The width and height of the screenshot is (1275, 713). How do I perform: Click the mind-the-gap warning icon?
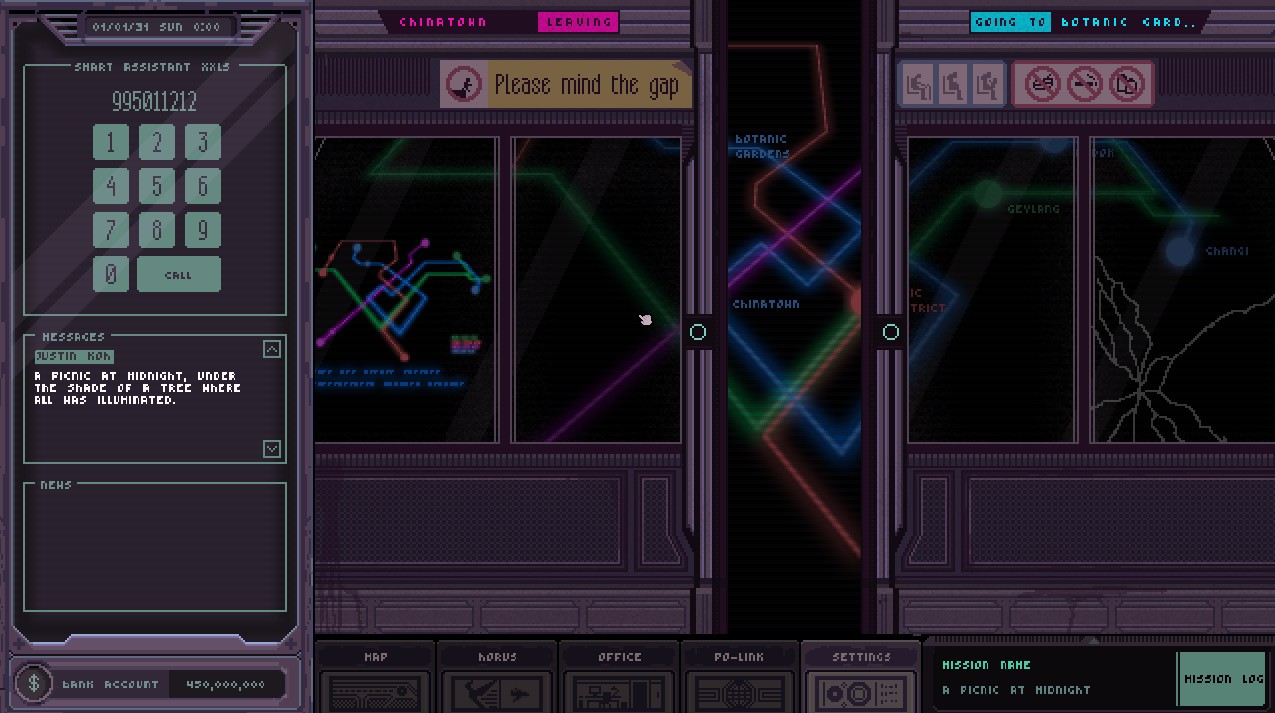pos(463,84)
